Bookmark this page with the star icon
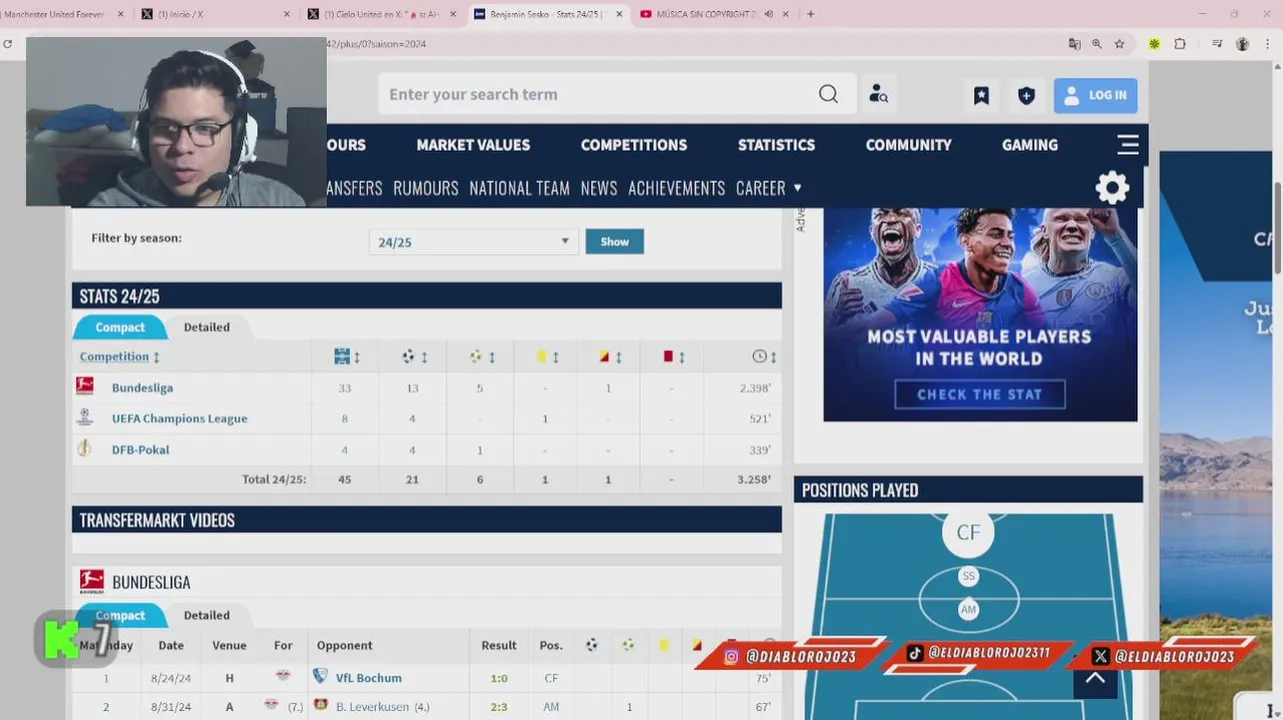The width and height of the screenshot is (1283, 720). pyautogui.click(x=1119, y=44)
